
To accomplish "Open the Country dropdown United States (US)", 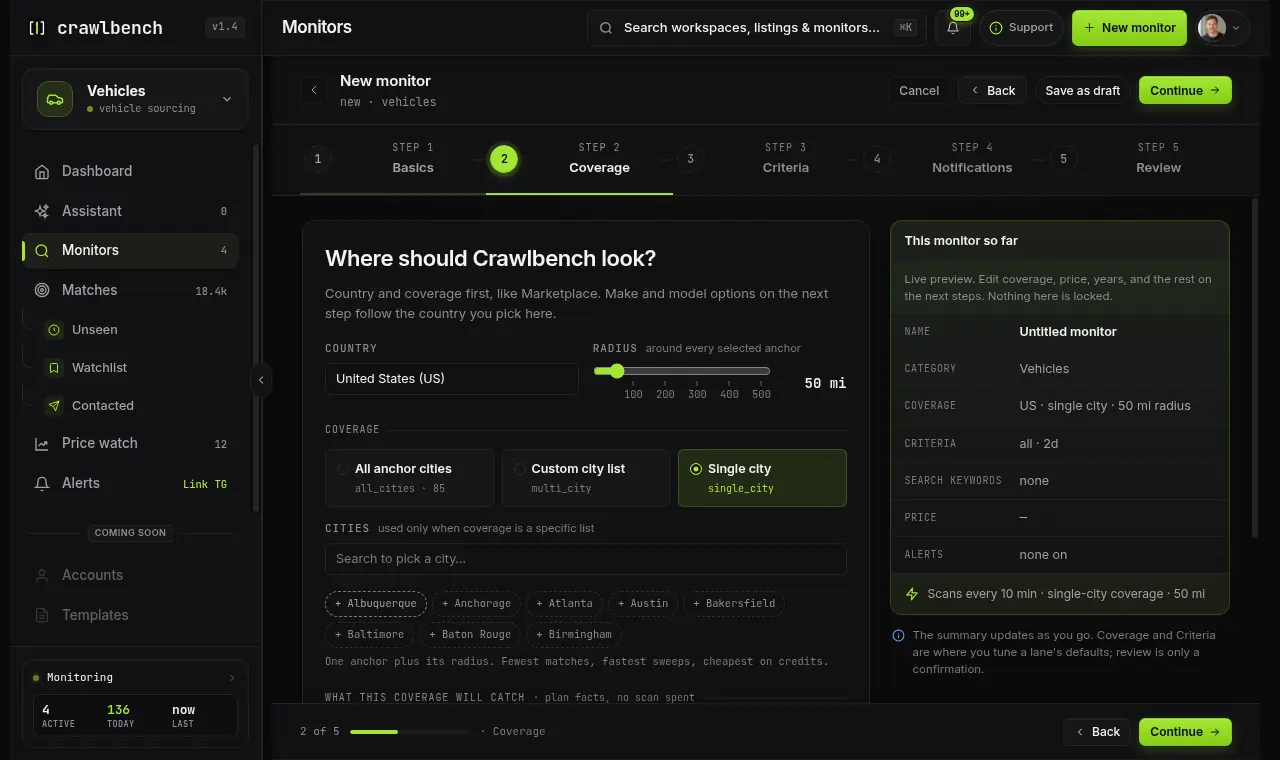I will tap(452, 379).
